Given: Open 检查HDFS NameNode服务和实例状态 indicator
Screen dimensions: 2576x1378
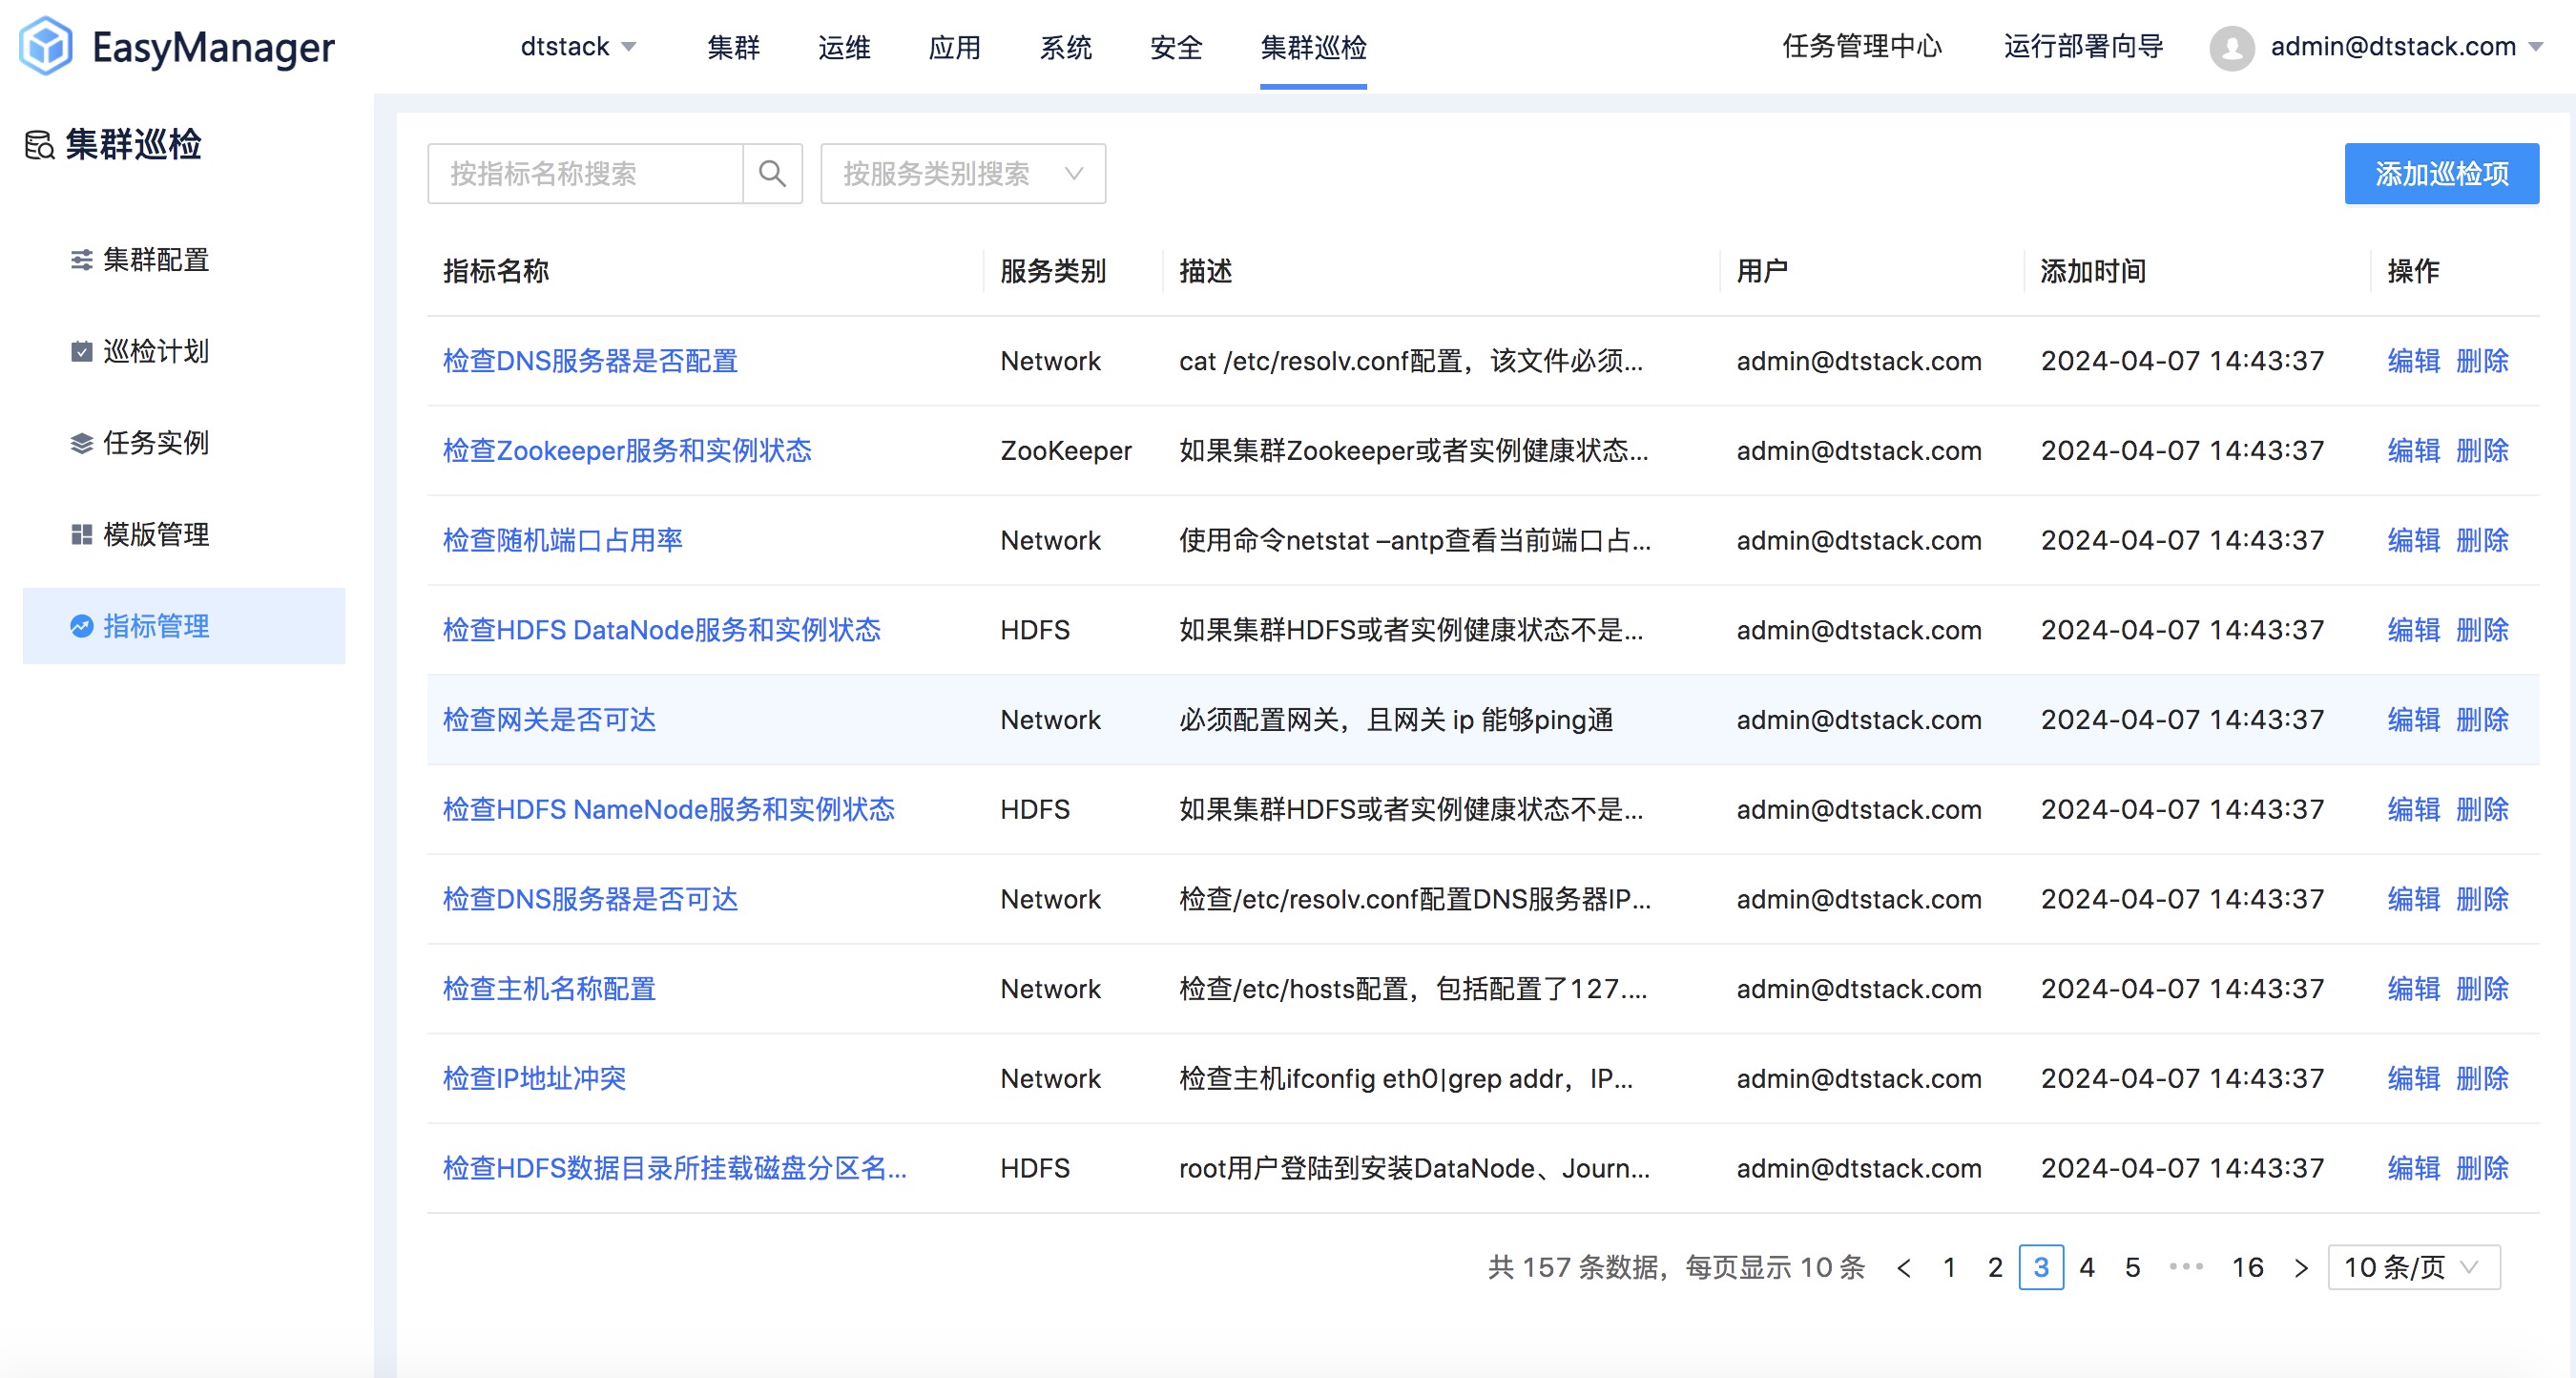Looking at the screenshot, I should pyautogui.click(x=668, y=810).
